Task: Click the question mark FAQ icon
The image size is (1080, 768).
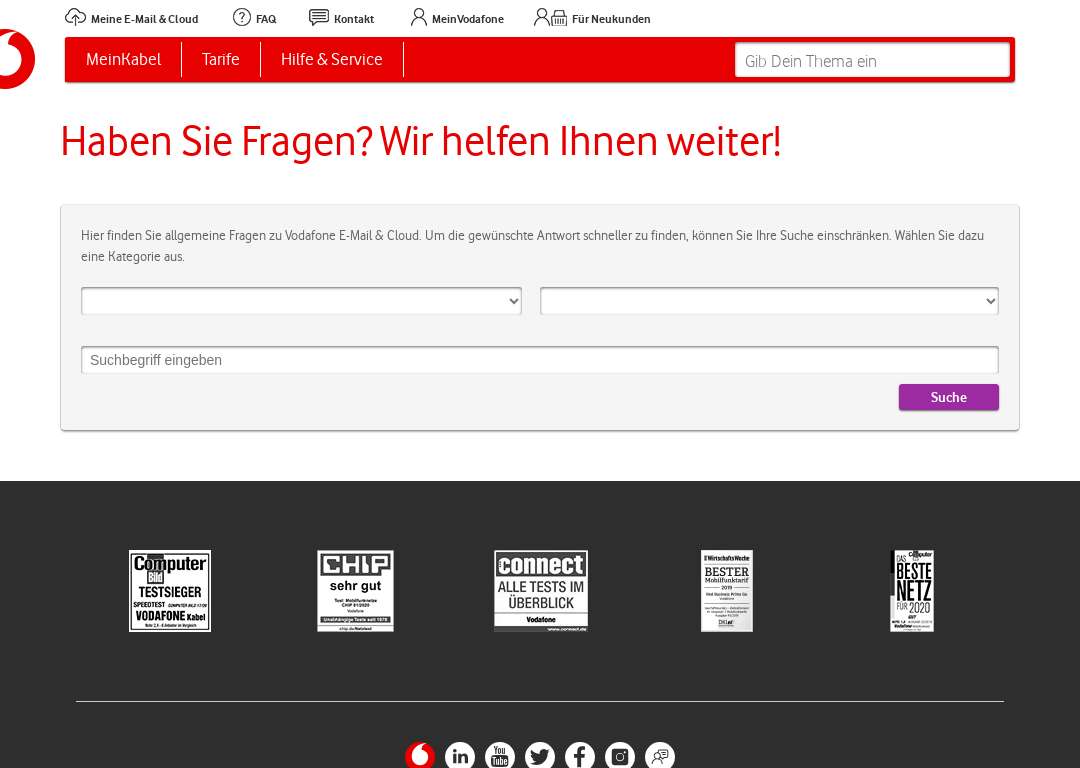Action: (x=242, y=17)
